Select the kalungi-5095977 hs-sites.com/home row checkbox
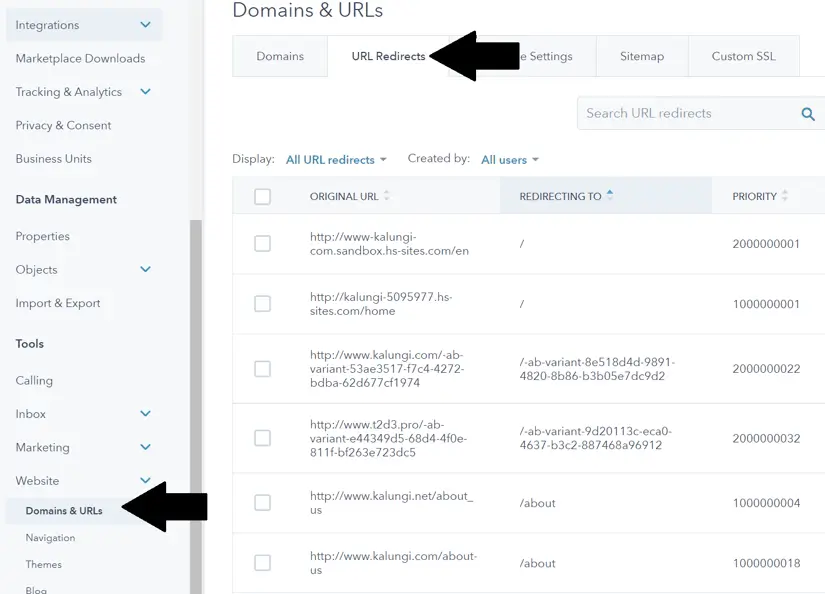 [x=262, y=303]
